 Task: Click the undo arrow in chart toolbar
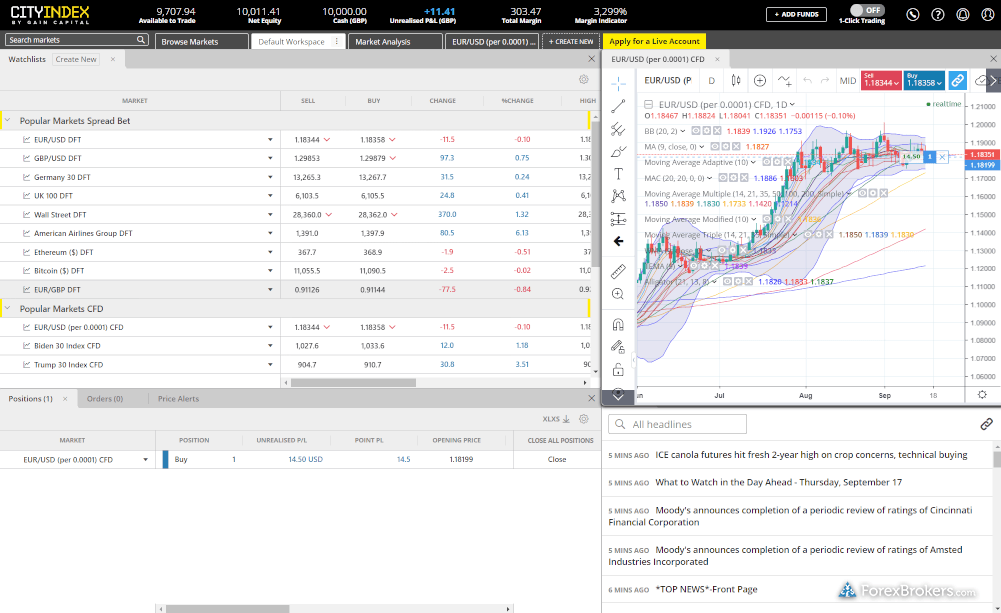point(808,80)
